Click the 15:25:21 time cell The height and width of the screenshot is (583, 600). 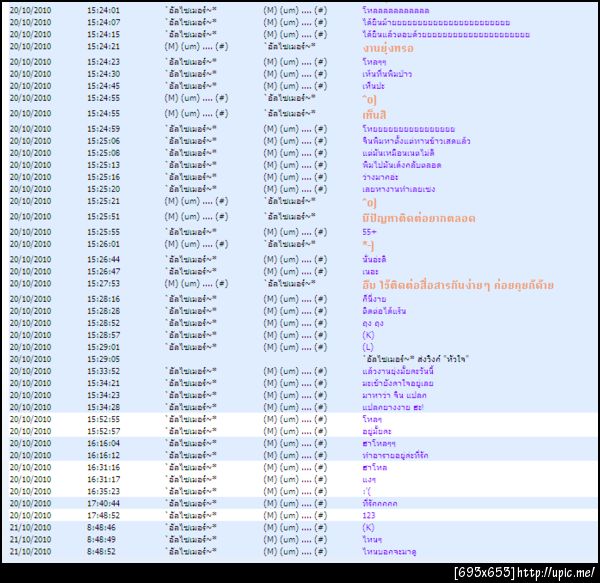click(x=103, y=201)
